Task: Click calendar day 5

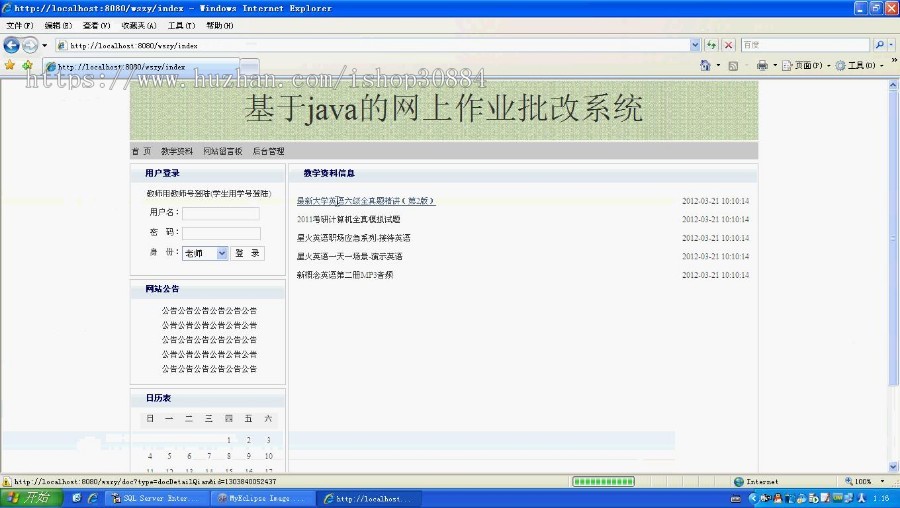Action: click(x=169, y=456)
